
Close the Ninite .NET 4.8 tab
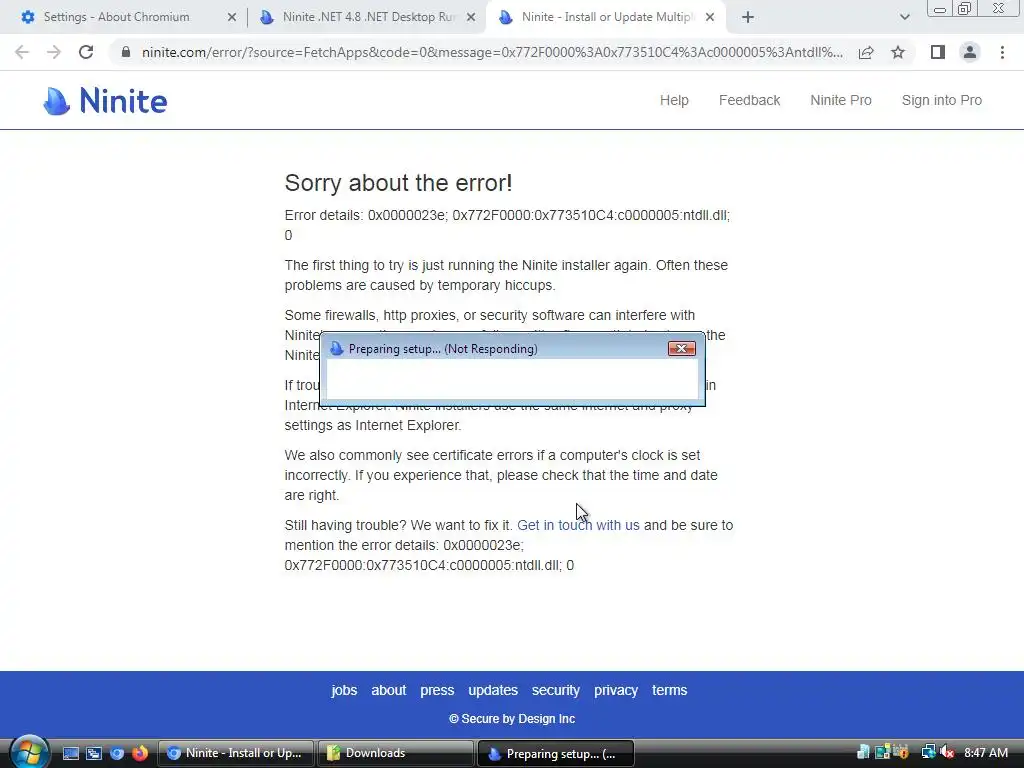click(471, 18)
